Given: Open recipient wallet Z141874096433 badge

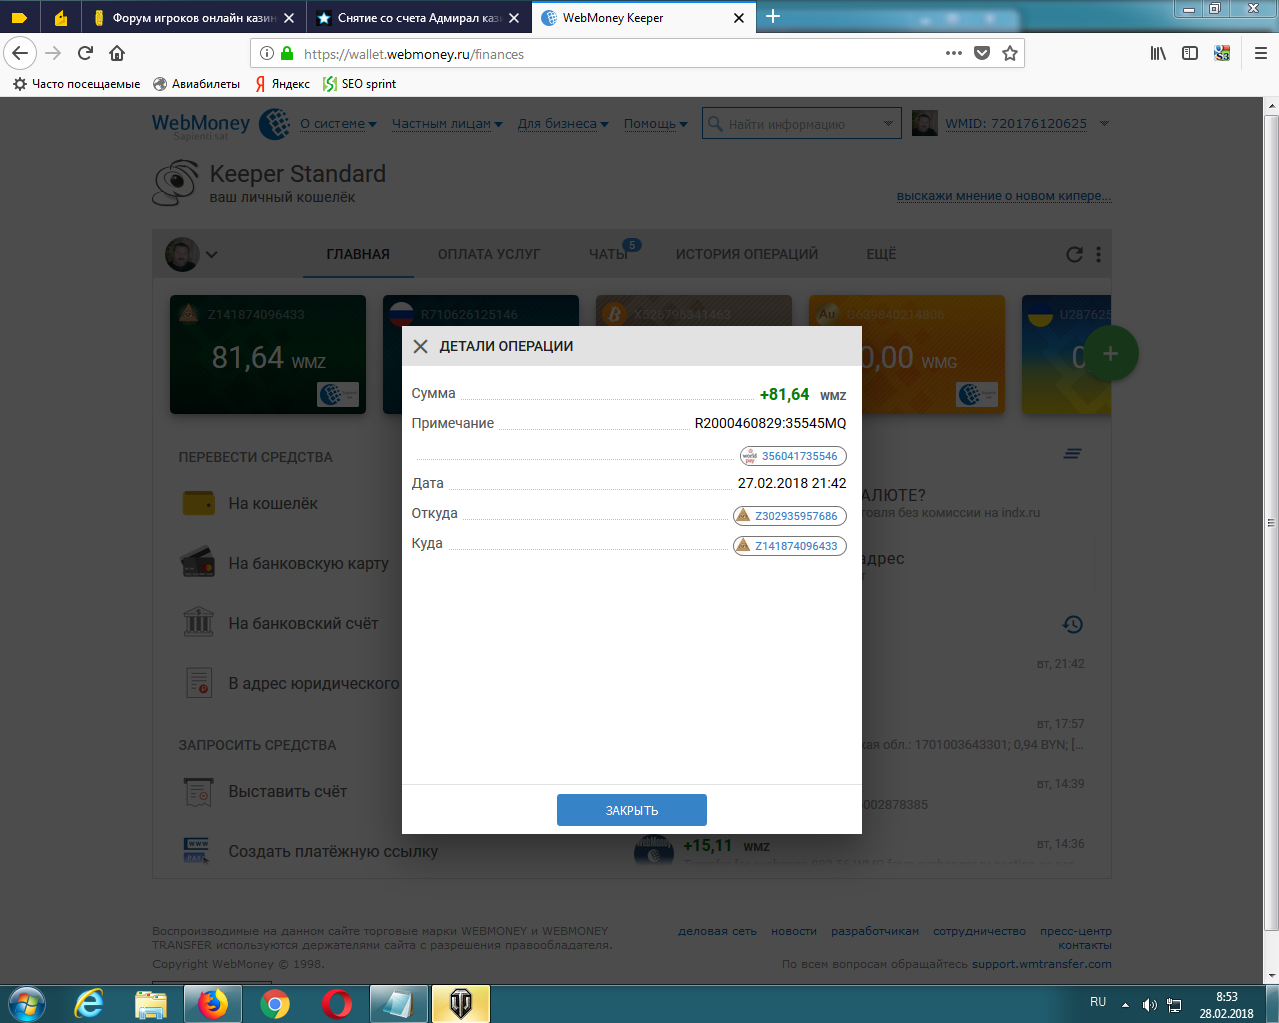Looking at the screenshot, I should [x=790, y=546].
